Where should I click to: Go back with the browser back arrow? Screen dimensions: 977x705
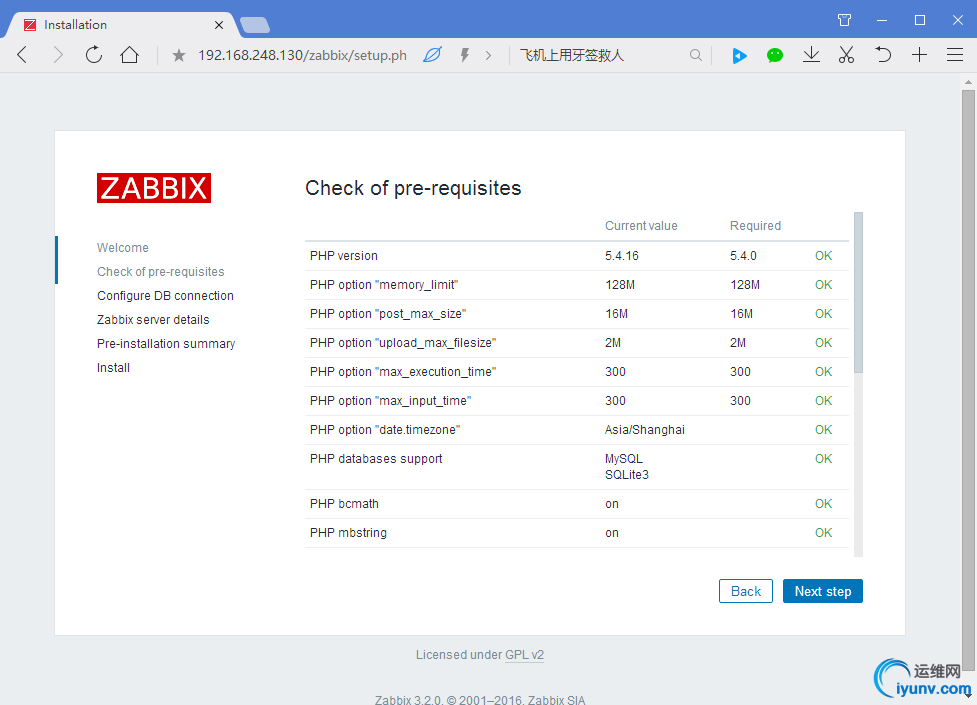22,55
